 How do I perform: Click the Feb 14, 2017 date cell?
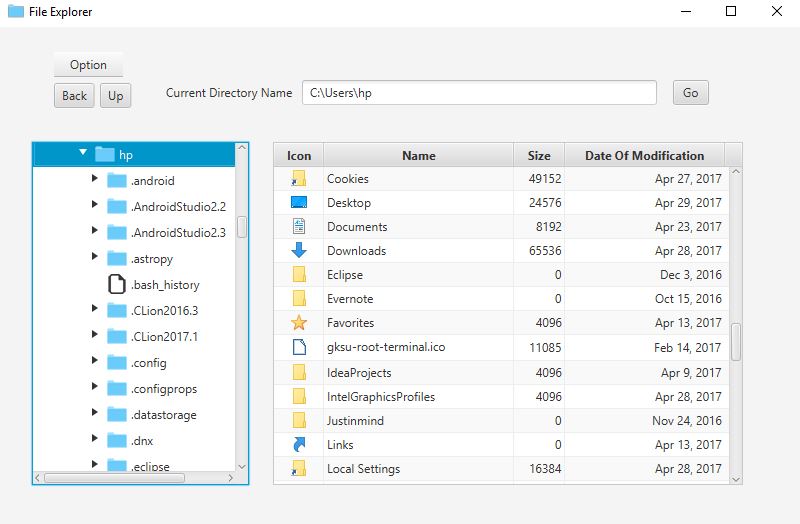646,347
